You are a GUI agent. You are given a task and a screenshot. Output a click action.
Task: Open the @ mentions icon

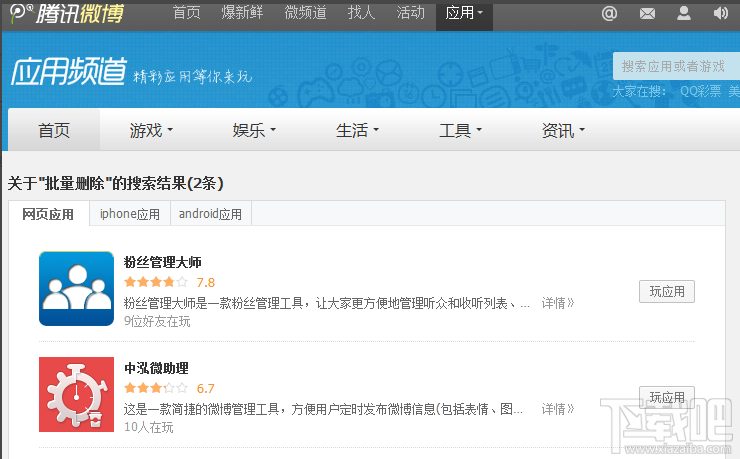point(609,13)
